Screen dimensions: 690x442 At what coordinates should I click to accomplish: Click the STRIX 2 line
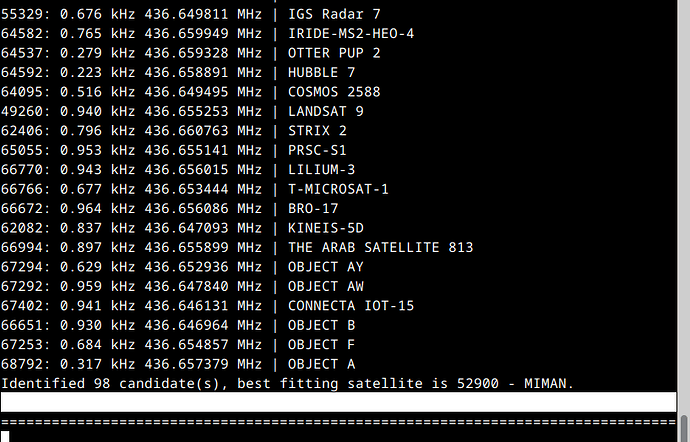(174, 131)
